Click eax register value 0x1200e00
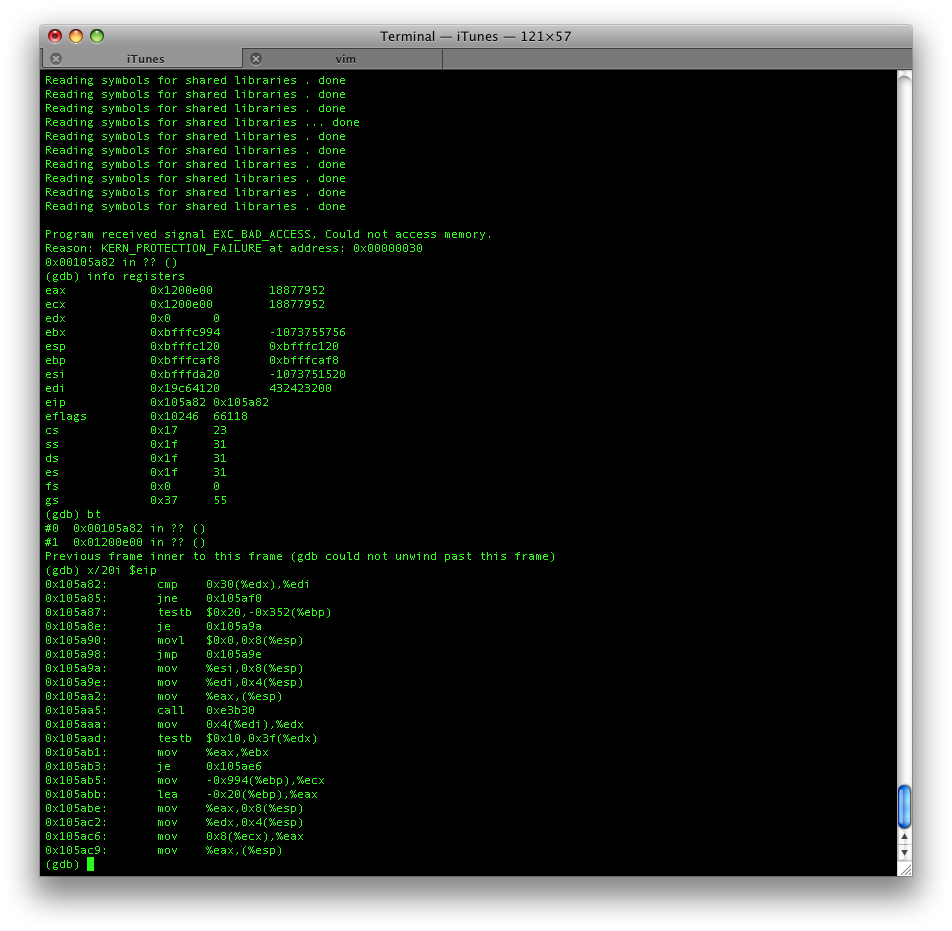Screen dimensions: 952x931 coord(182,290)
